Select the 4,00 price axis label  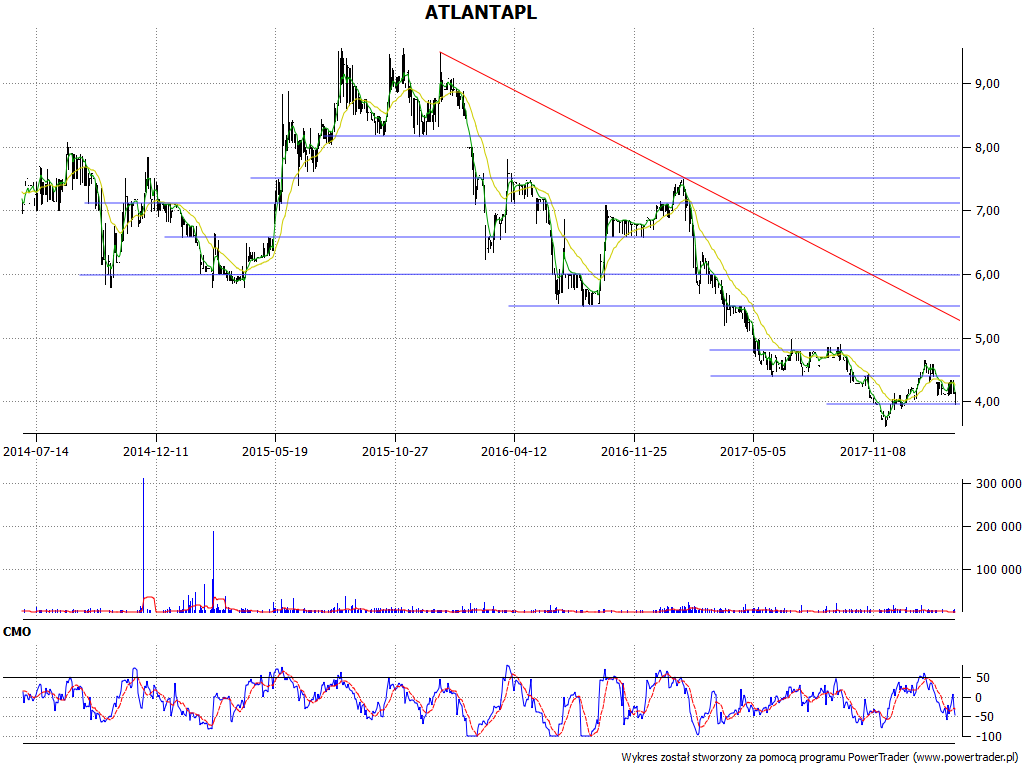[x=987, y=402]
